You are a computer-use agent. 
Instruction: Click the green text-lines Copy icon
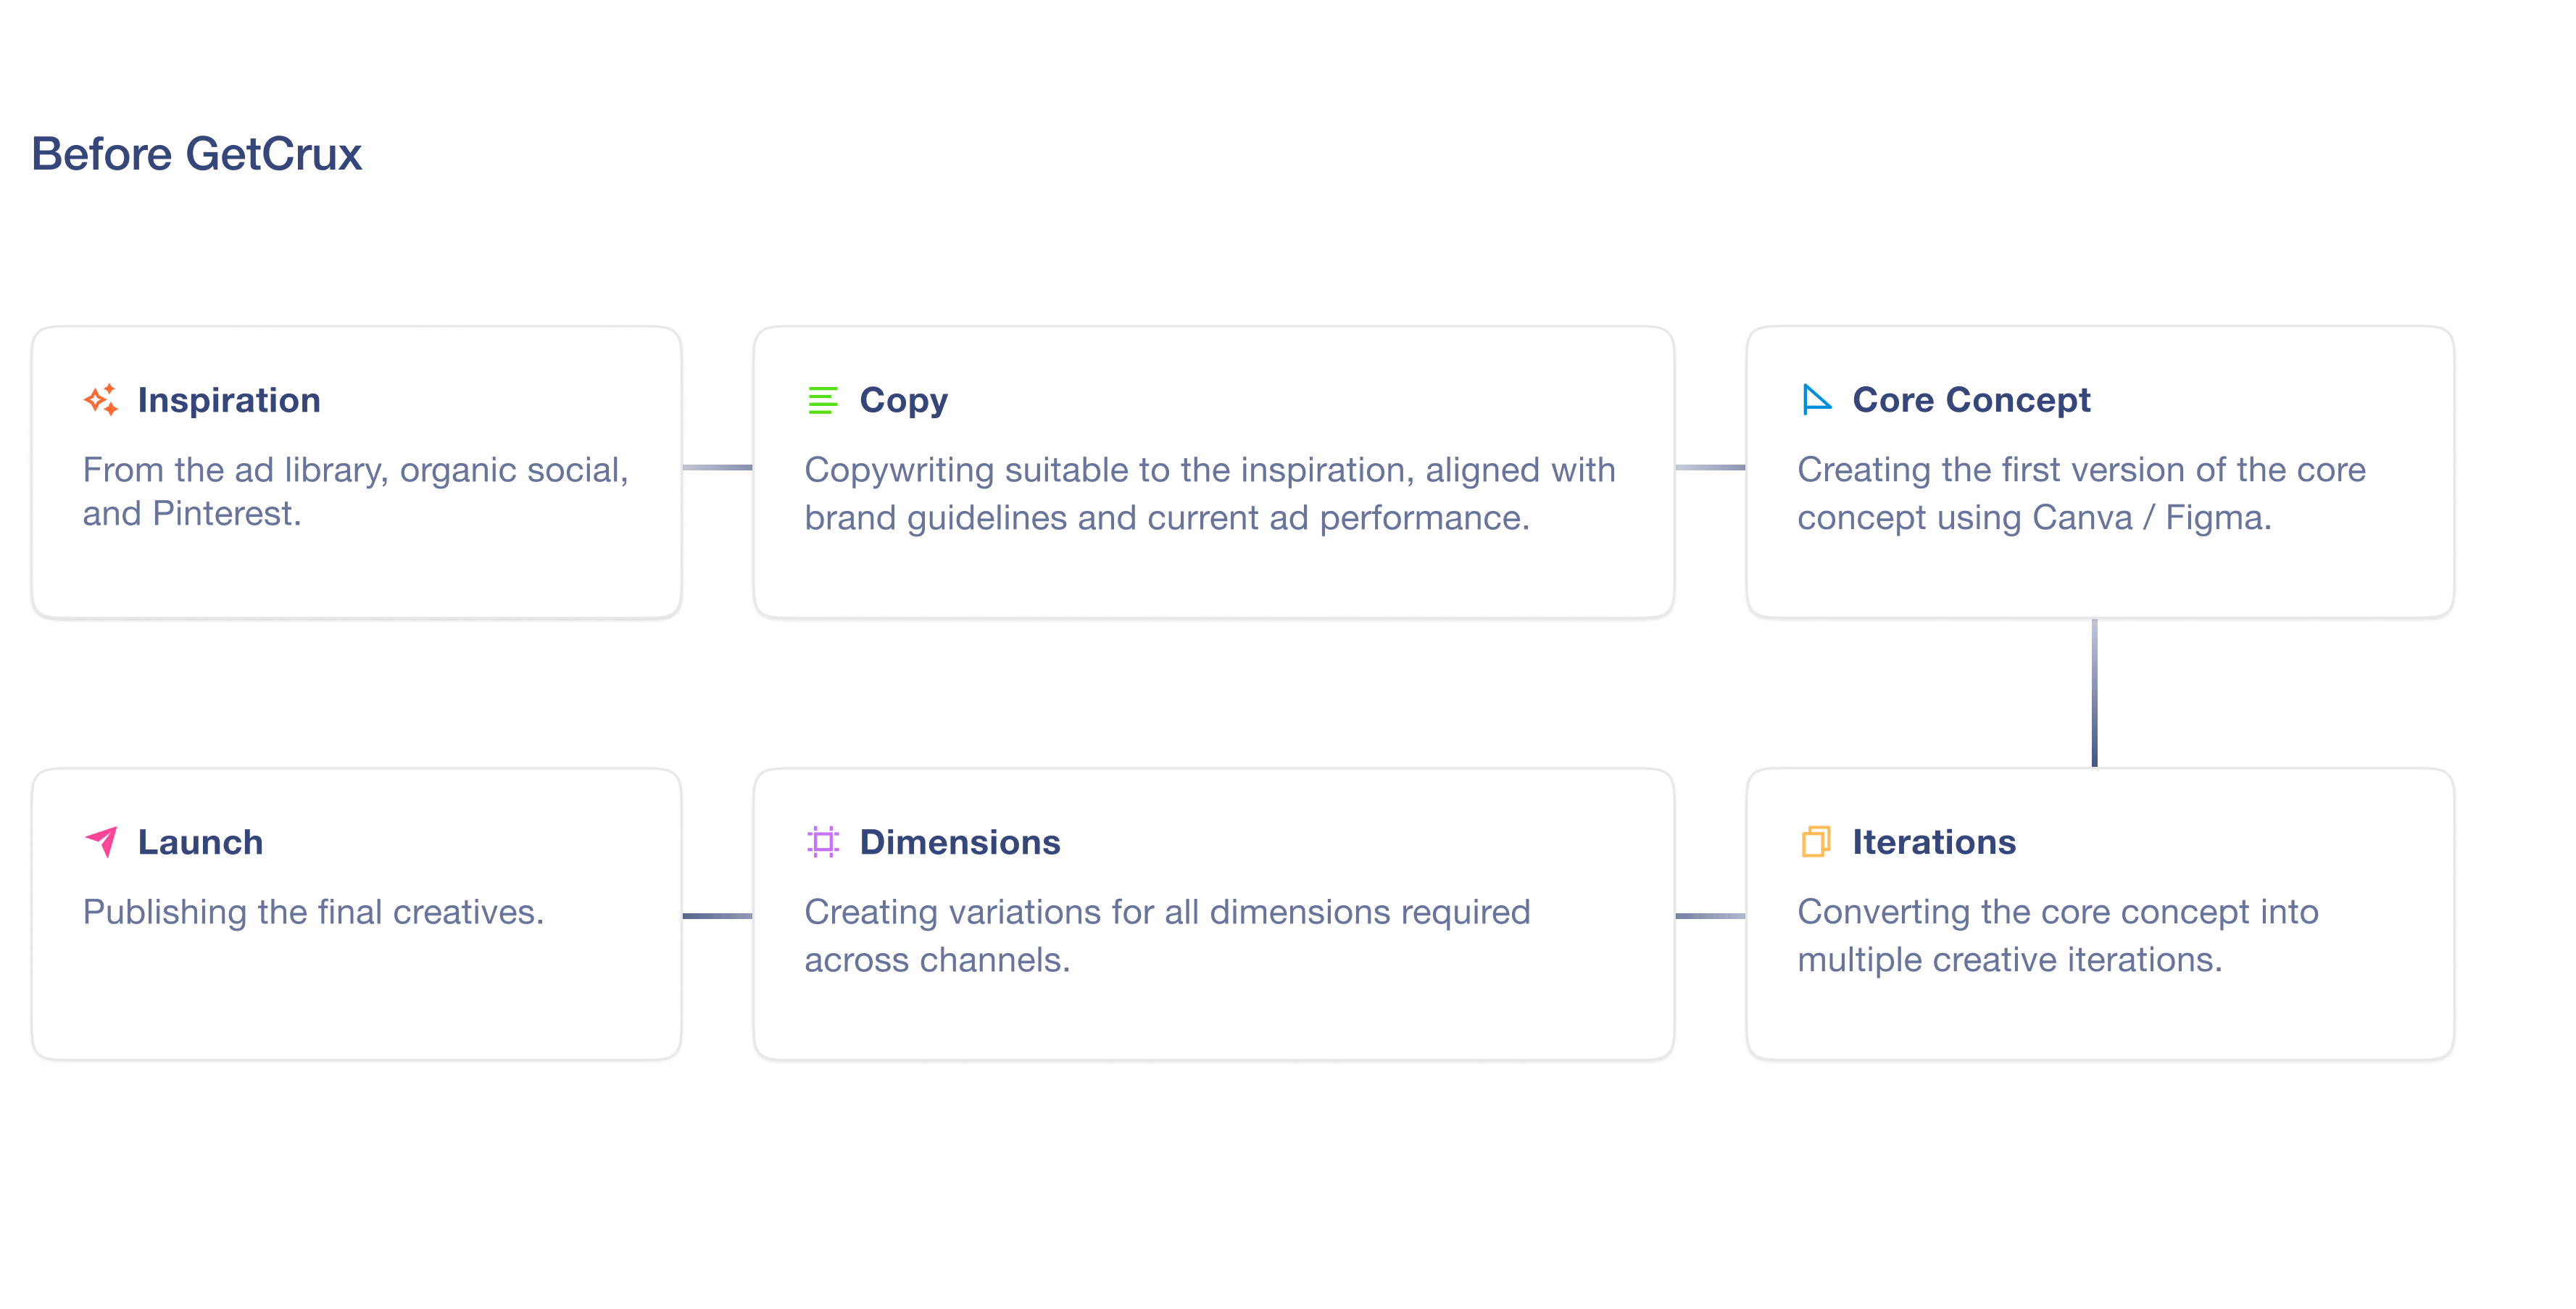pyautogui.click(x=822, y=400)
